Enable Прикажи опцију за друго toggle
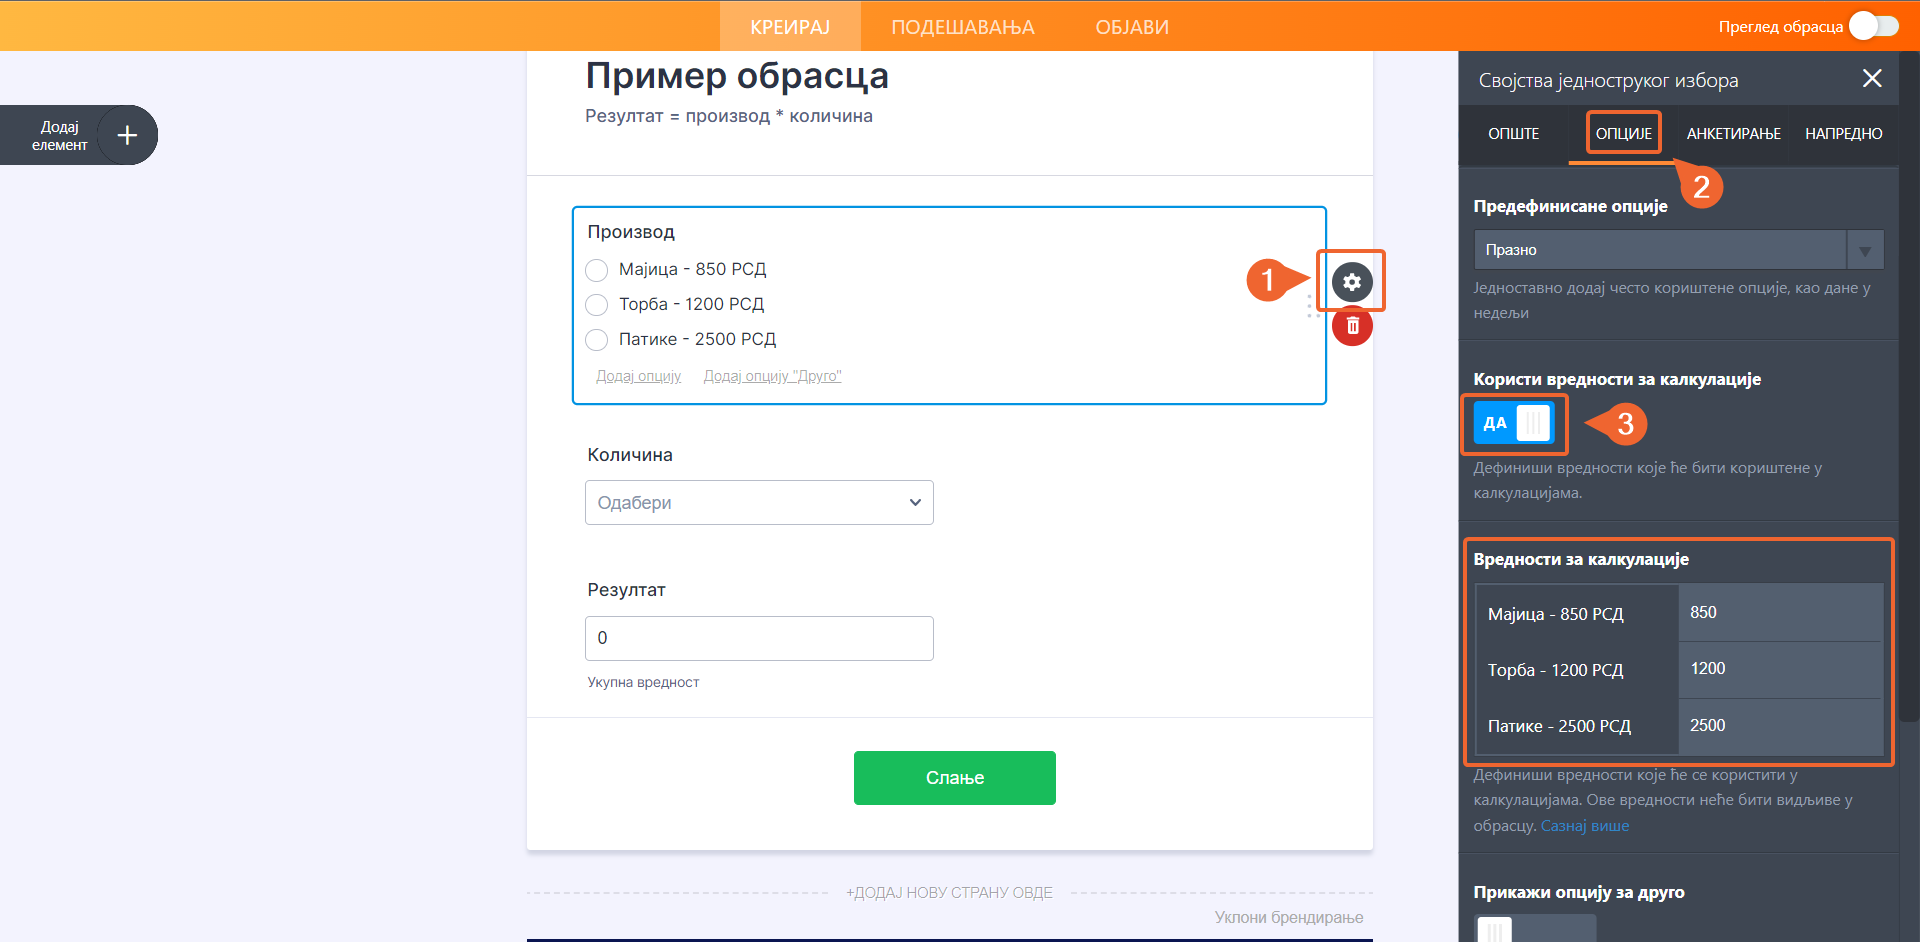 point(1533,930)
